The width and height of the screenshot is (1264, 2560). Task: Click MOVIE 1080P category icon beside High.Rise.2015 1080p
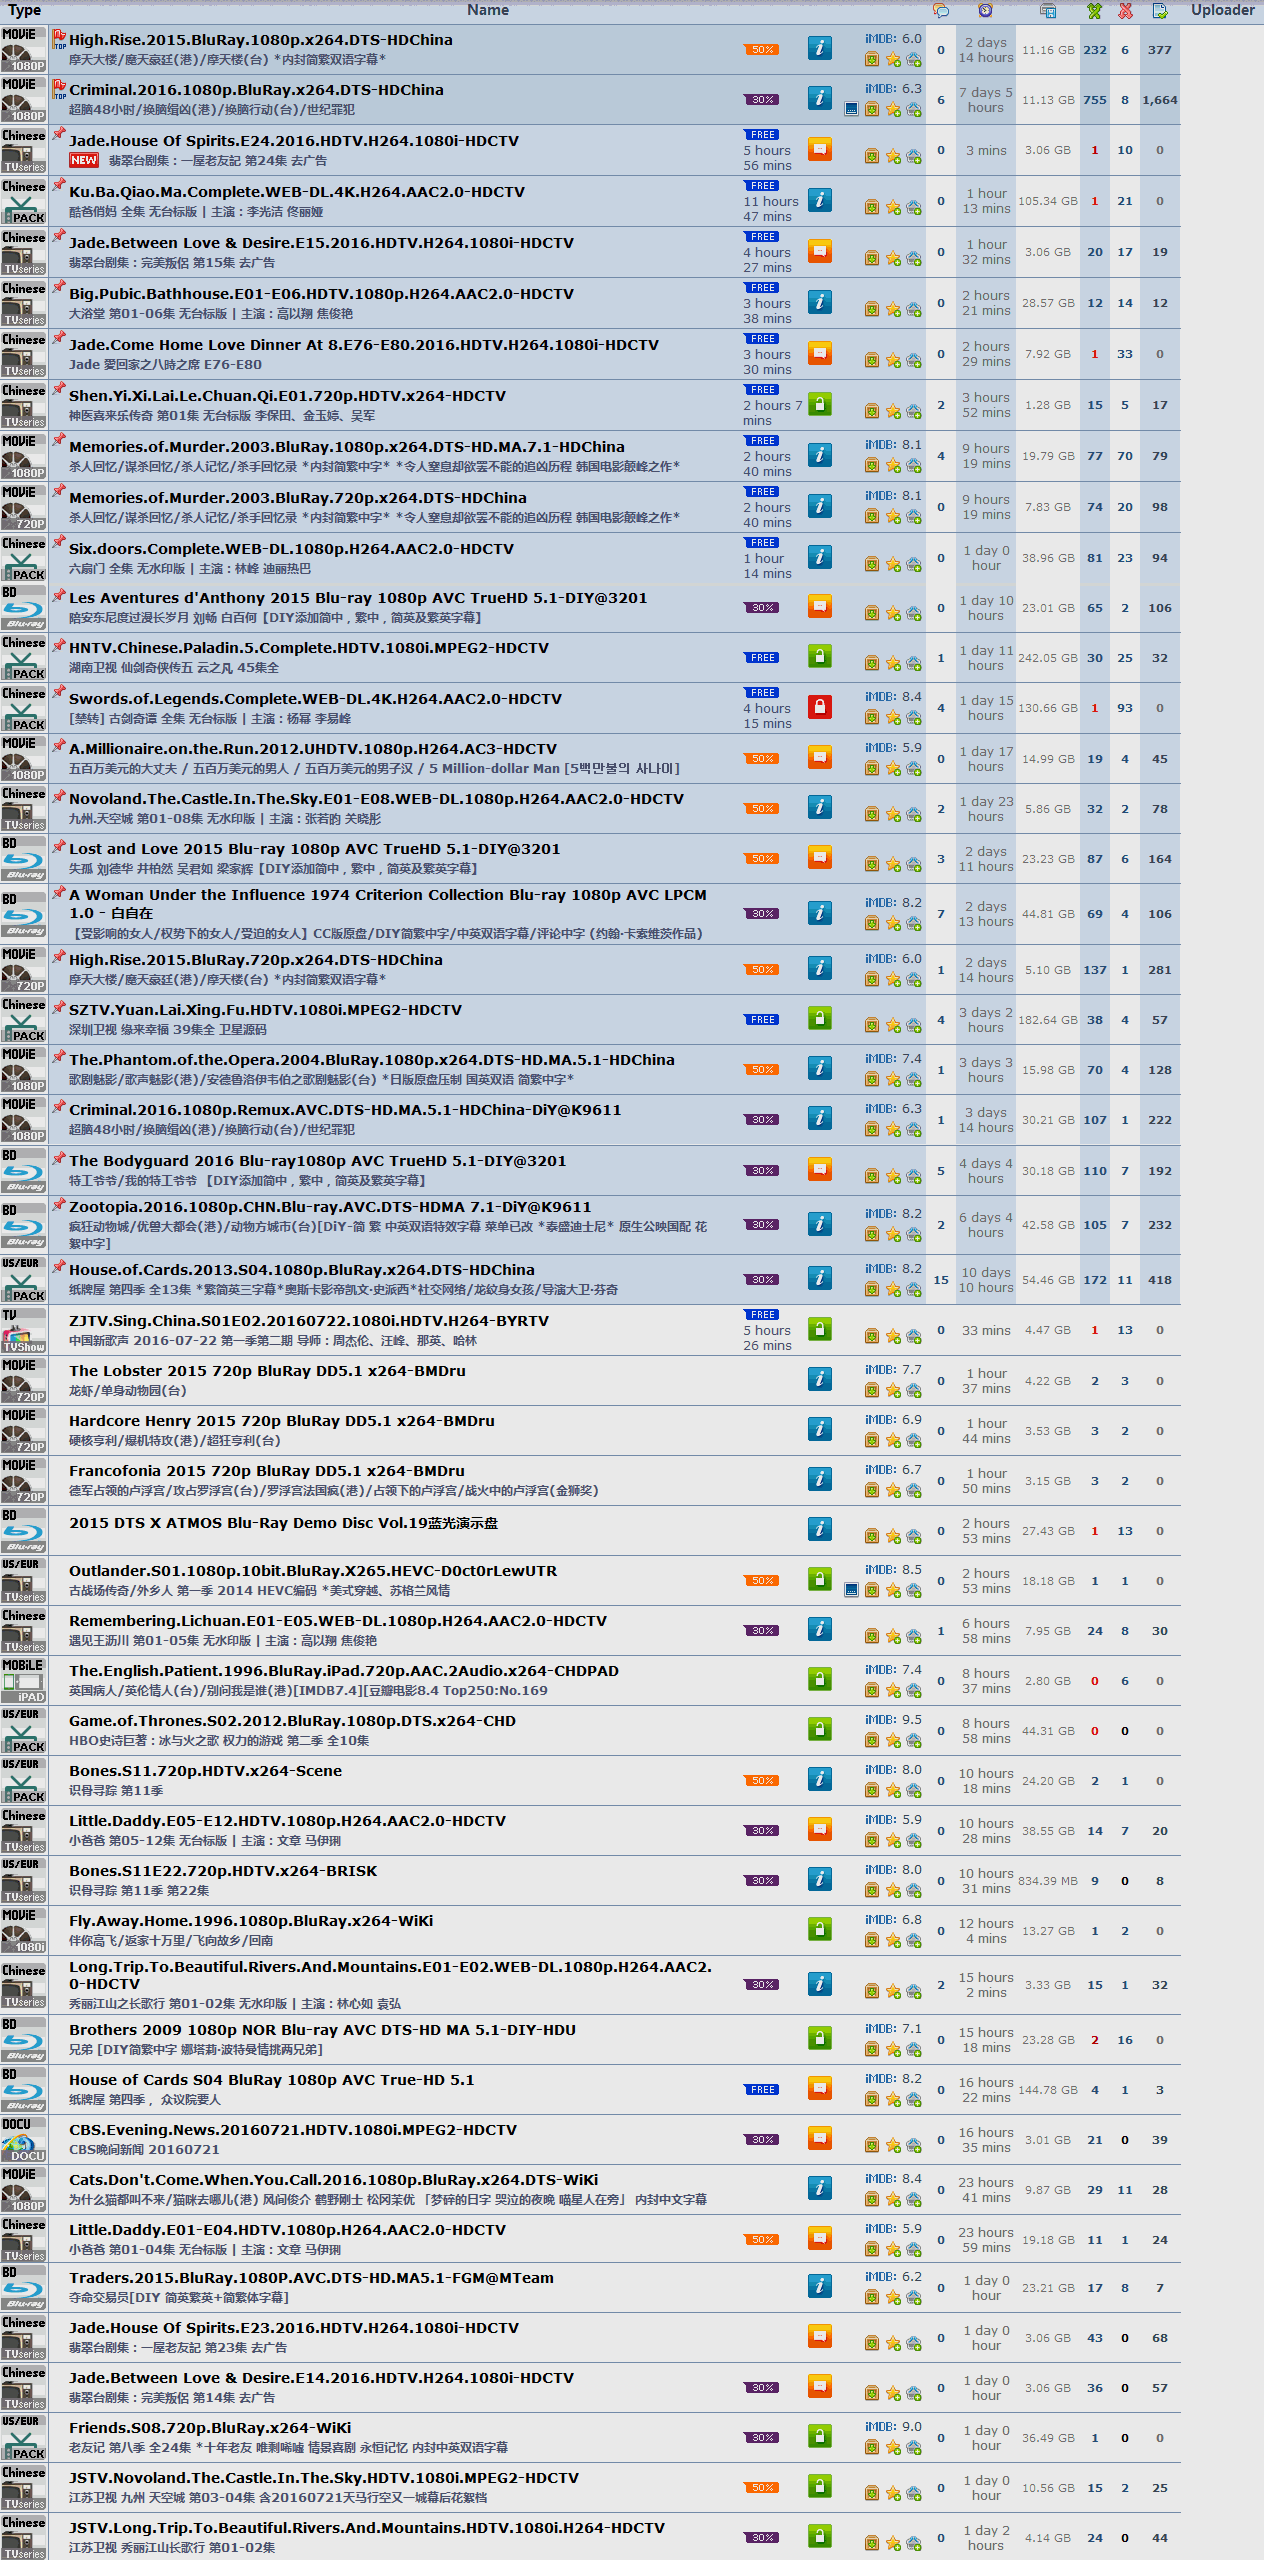click(24, 49)
